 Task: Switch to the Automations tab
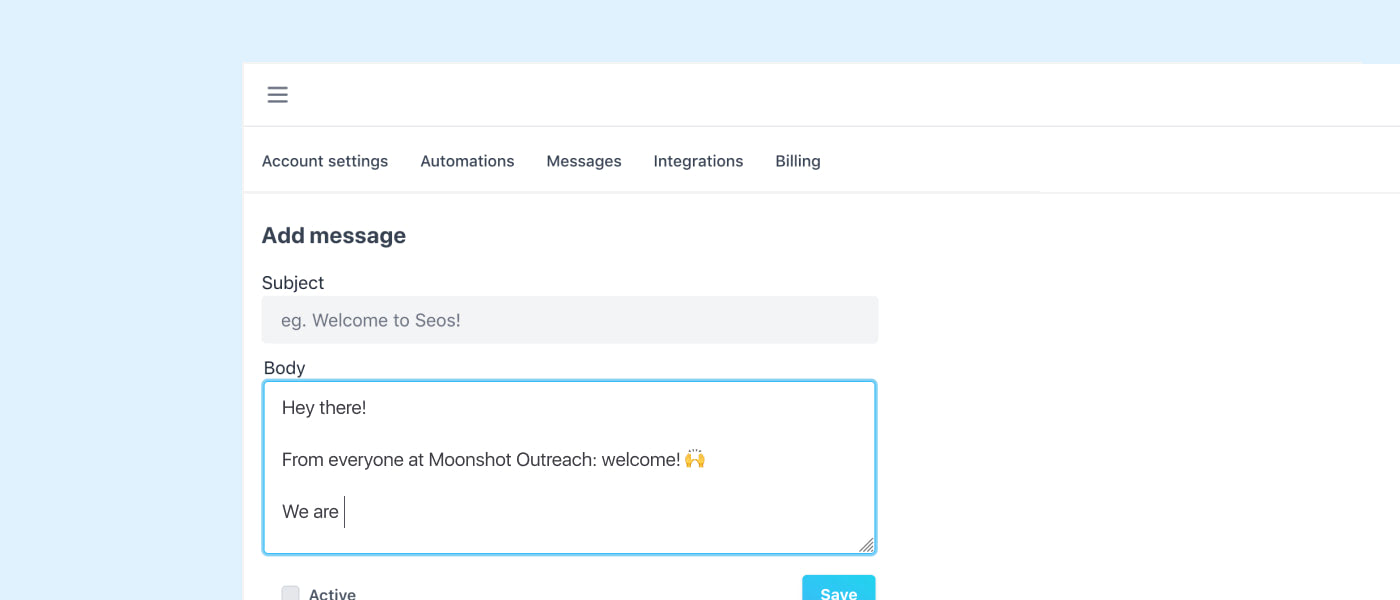(x=467, y=161)
